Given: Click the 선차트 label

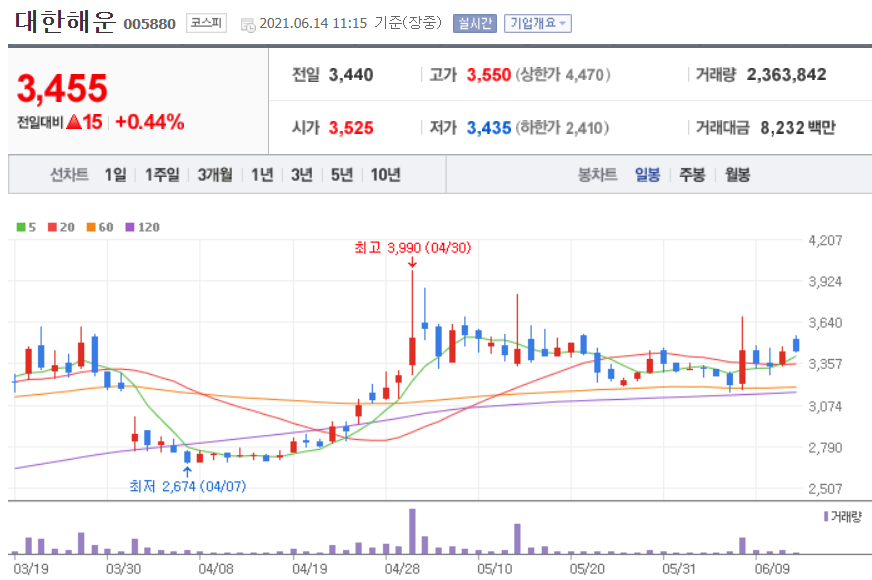Looking at the screenshot, I should pyautogui.click(x=70, y=175).
